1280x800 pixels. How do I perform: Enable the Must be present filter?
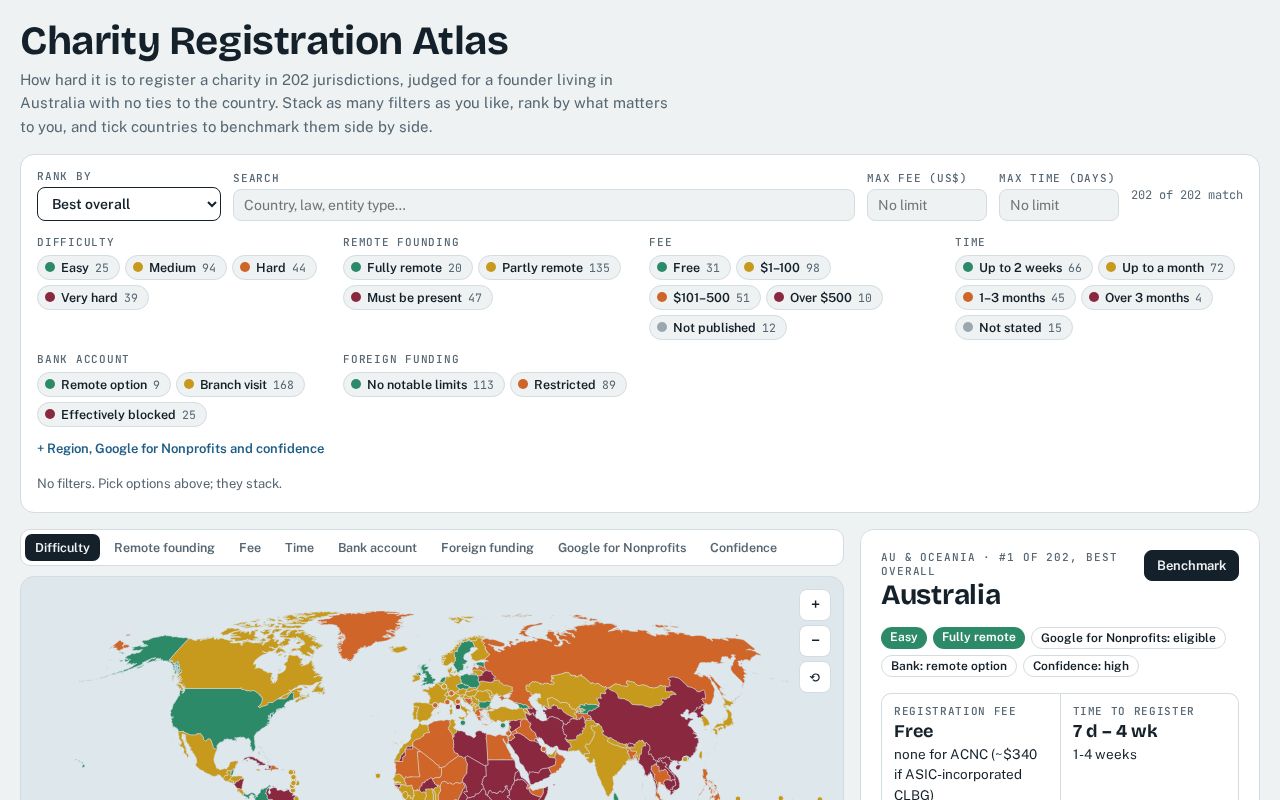pos(418,298)
